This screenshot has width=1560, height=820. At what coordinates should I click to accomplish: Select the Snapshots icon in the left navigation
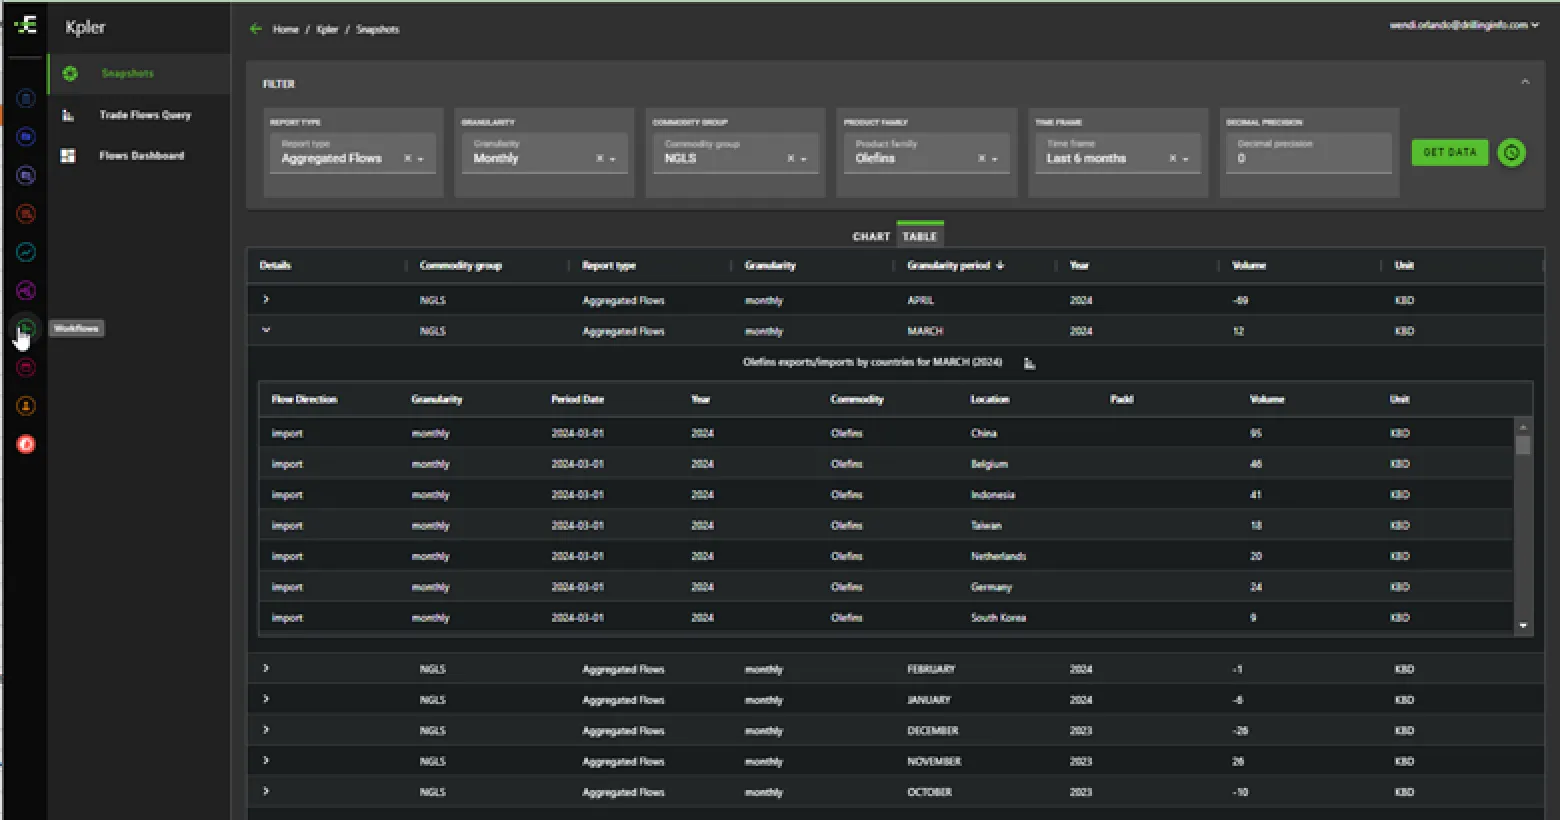click(69, 73)
